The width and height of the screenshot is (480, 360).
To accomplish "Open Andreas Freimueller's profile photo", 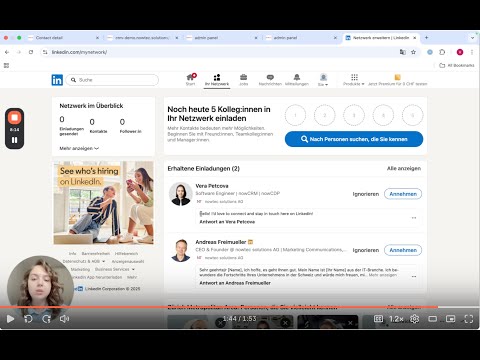I will 181,250.
